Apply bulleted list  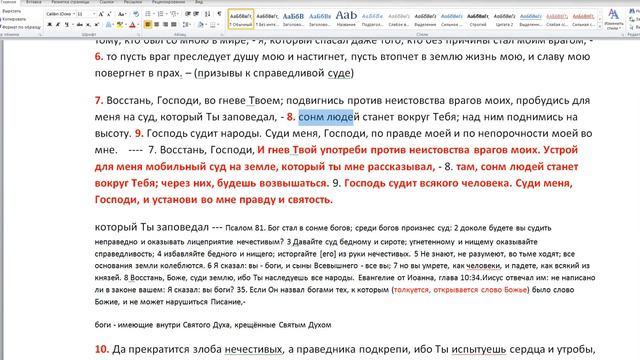(148, 14)
